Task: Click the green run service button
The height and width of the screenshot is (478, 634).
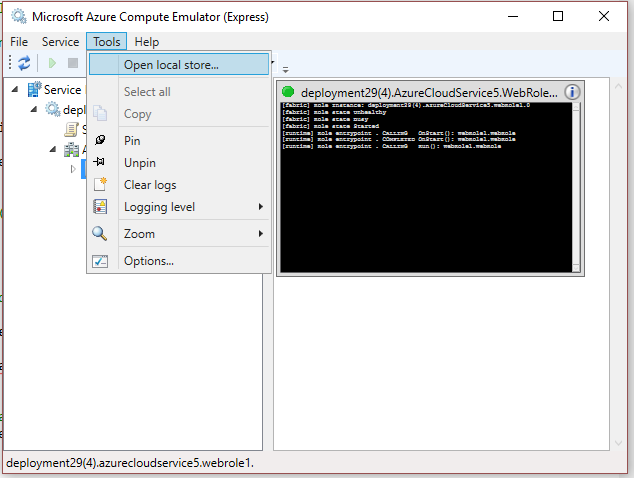Action: pos(52,63)
